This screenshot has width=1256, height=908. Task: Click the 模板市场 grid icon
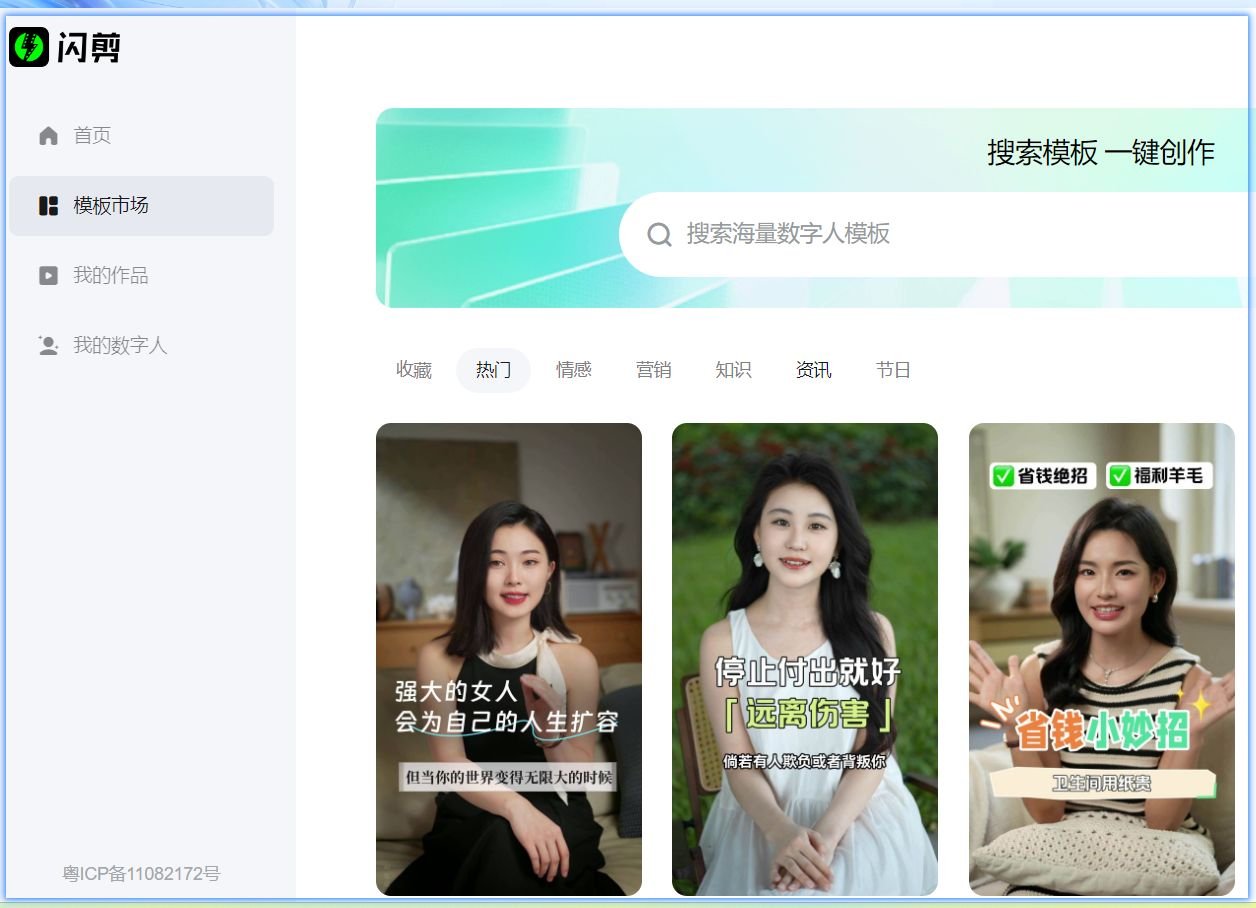tap(47, 206)
